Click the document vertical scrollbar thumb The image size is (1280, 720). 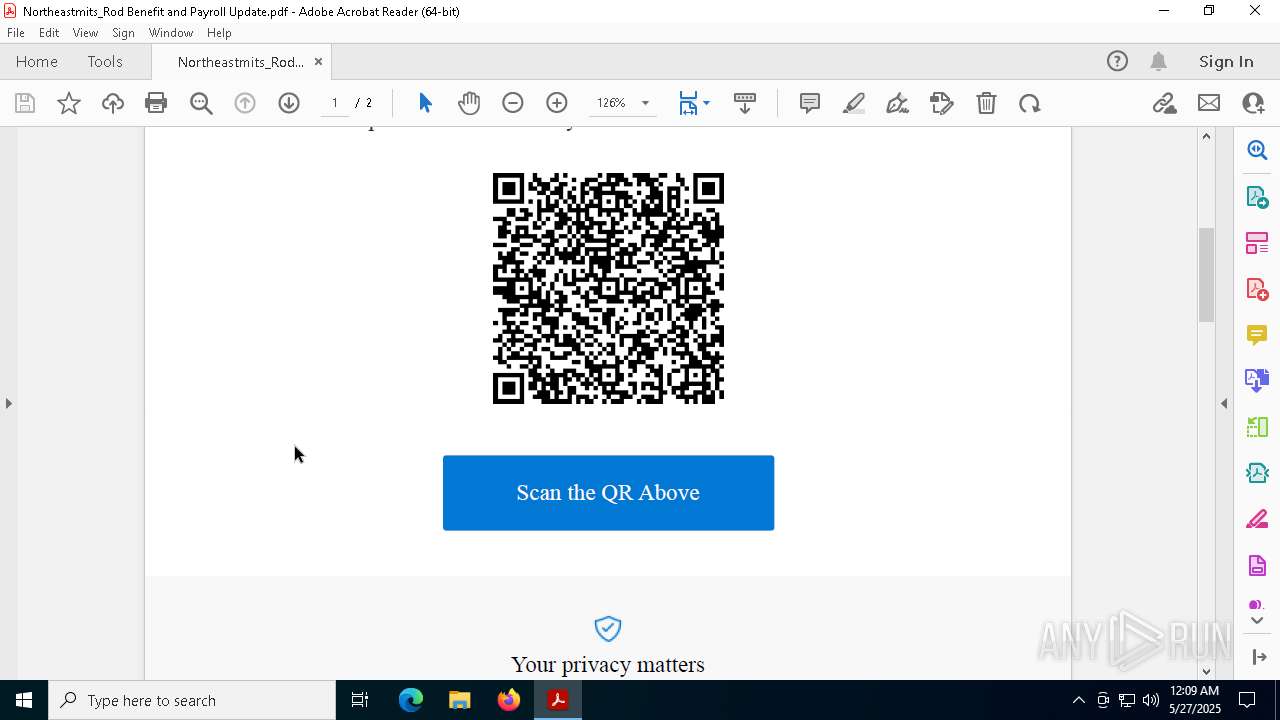click(x=1206, y=275)
